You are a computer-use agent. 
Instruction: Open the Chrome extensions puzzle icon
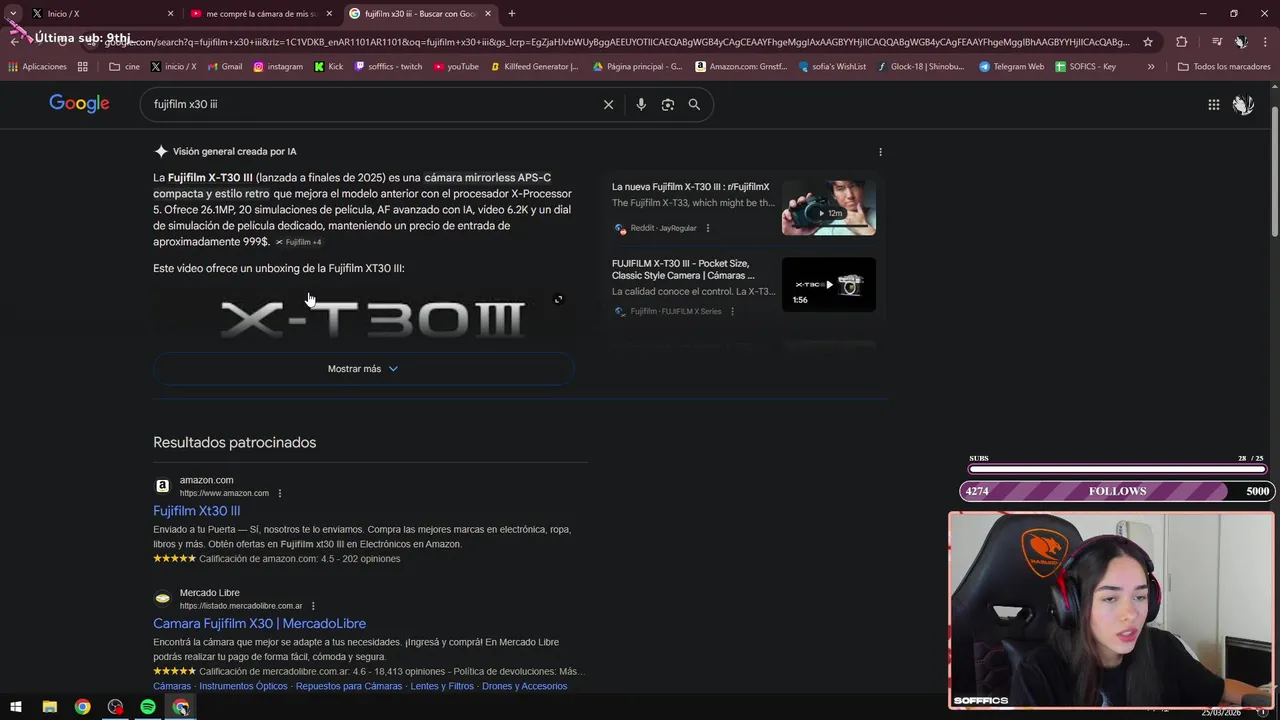click(x=1181, y=42)
